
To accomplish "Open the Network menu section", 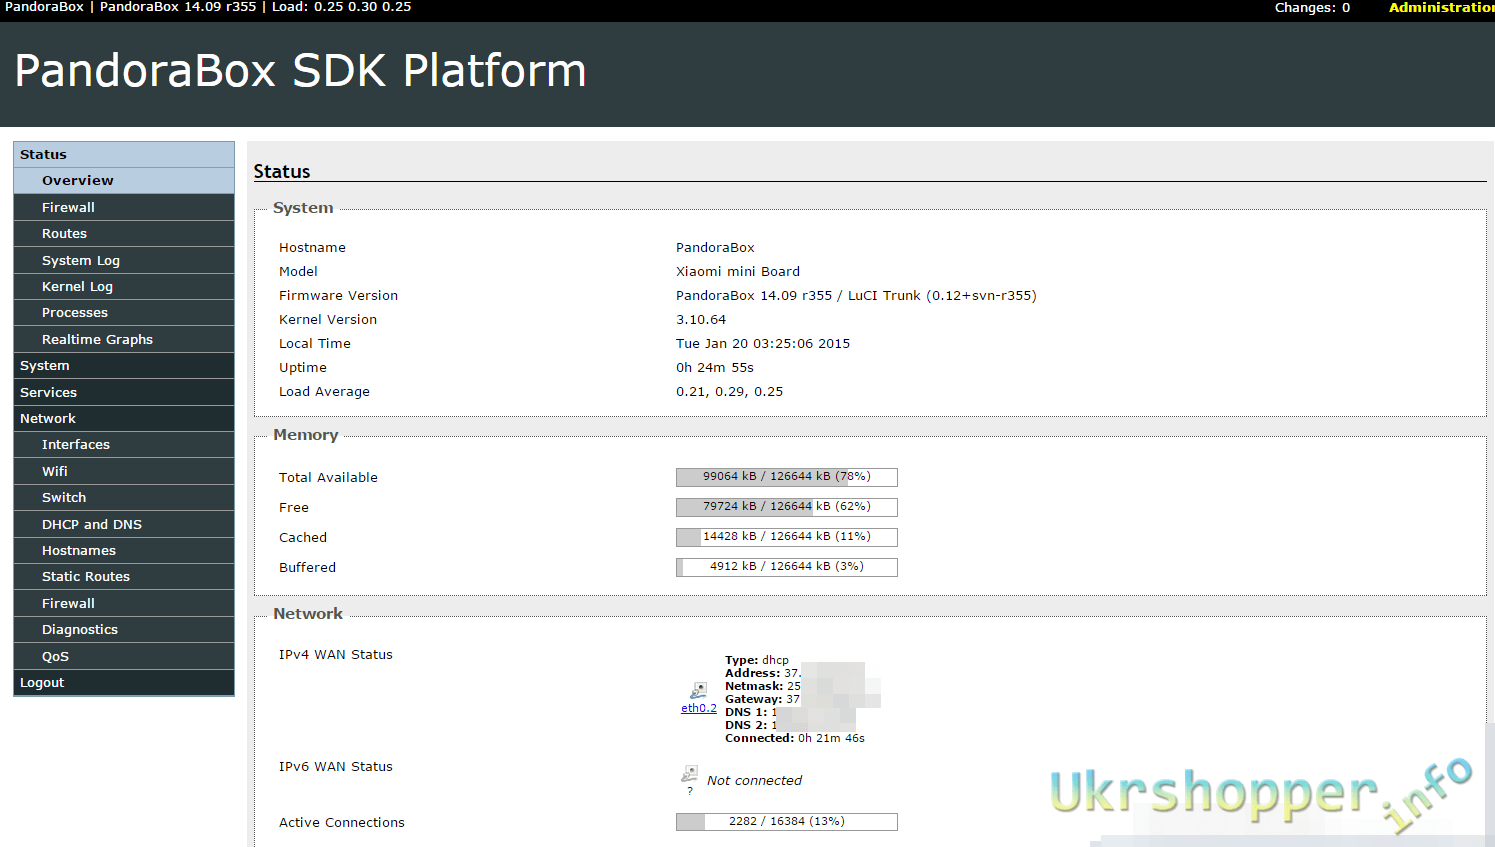I will [x=124, y=419].
